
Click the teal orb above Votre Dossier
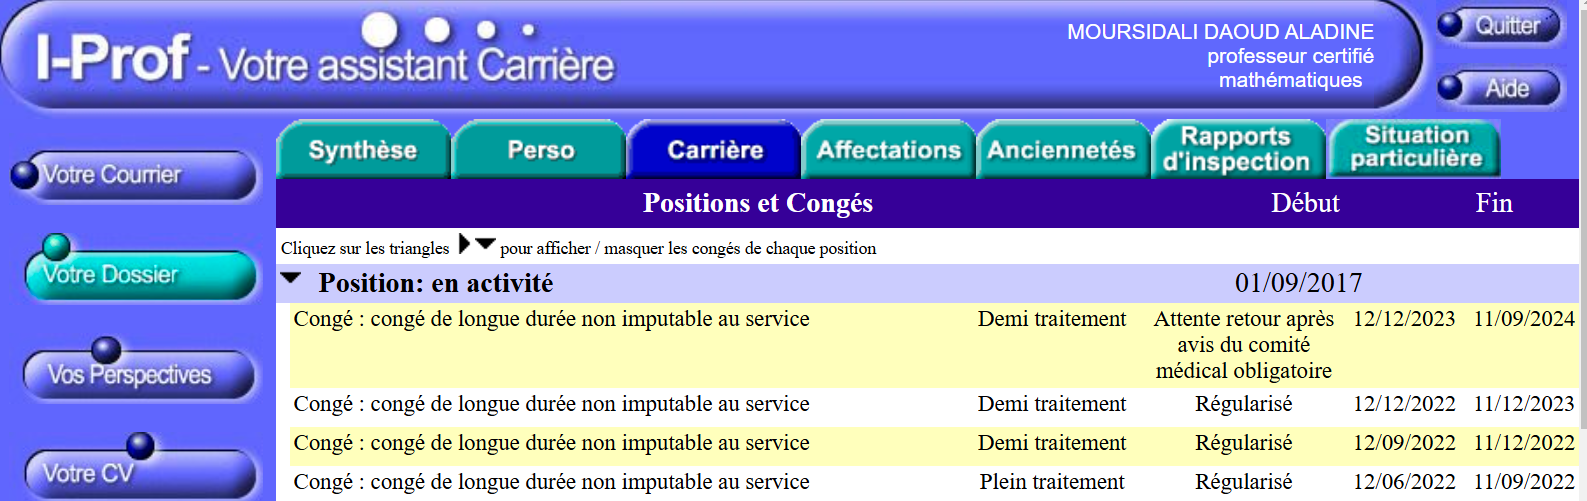[56, 246]
